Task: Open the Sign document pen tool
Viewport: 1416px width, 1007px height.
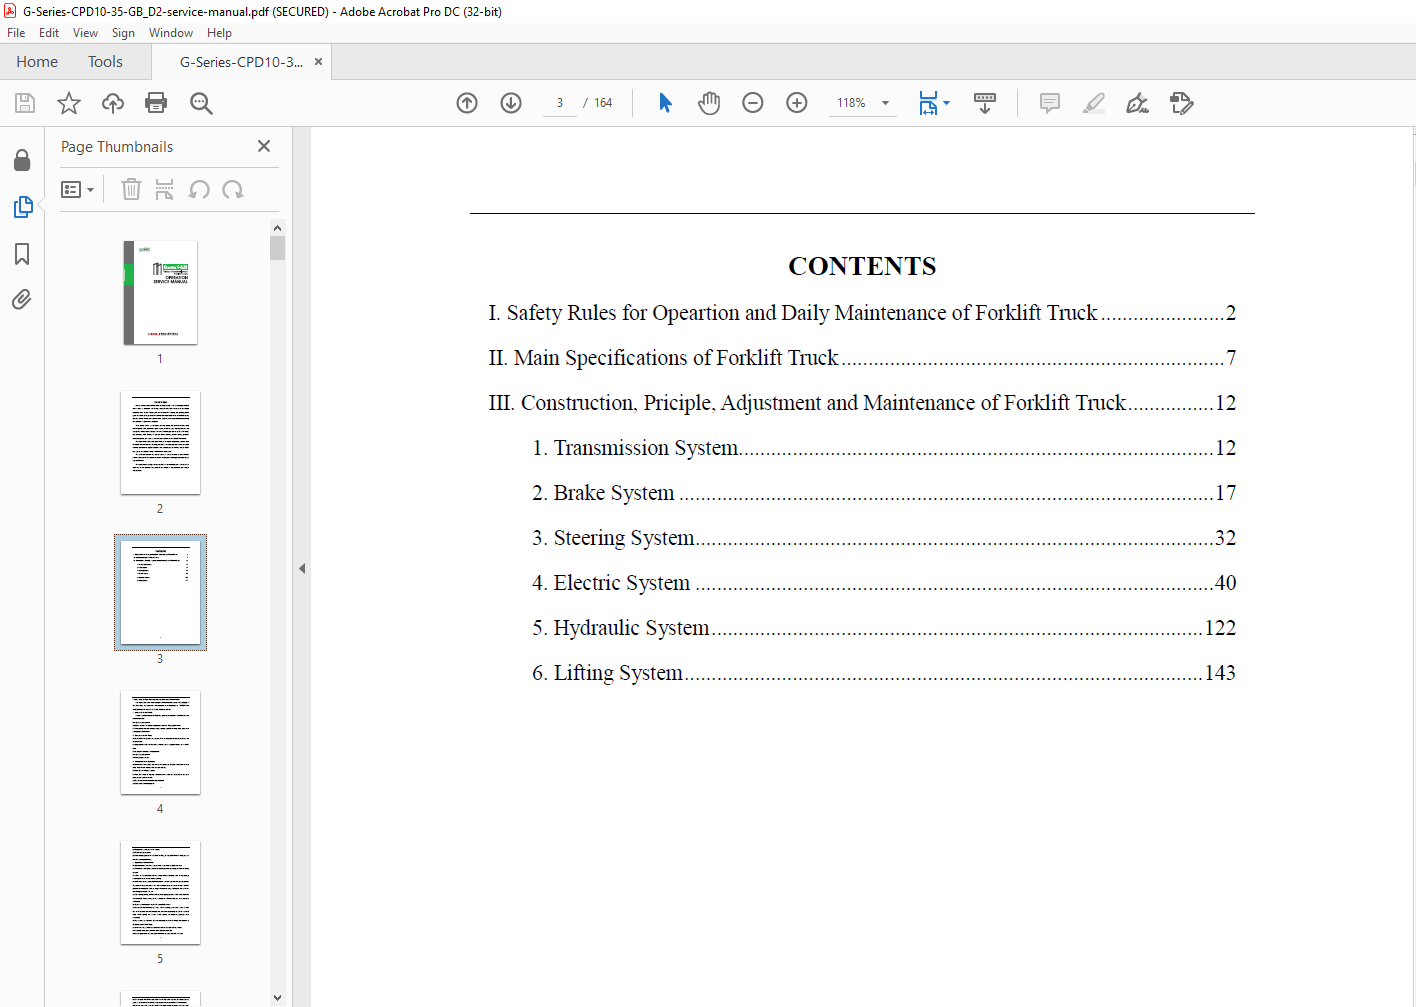Action: click(1137, 103)
